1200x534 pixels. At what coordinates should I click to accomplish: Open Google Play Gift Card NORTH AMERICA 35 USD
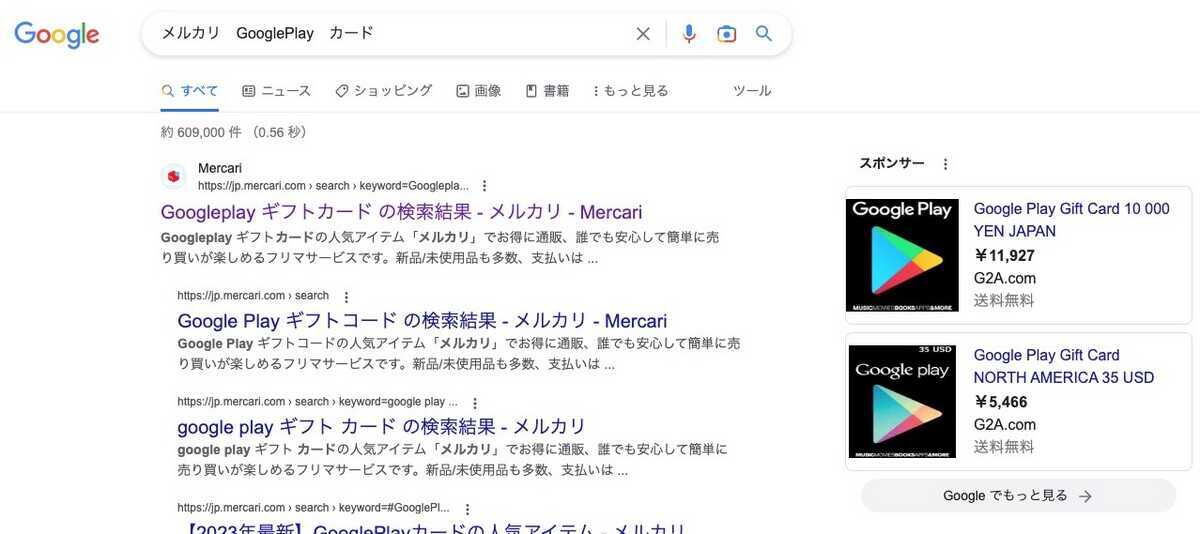[1064, 366]
